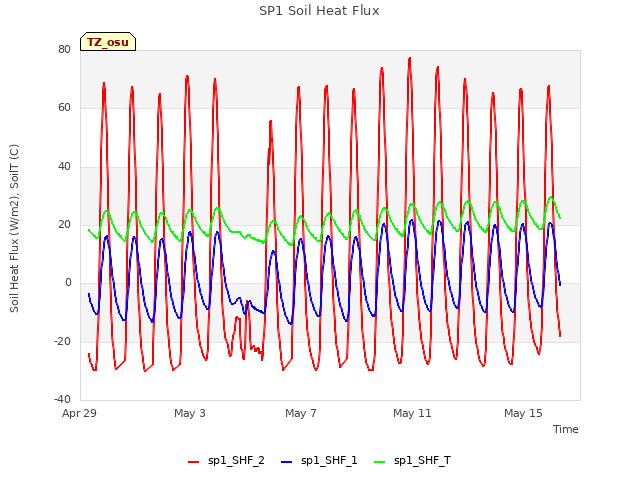Toggle the sp1_SHF_2 legend entry
The image size is (640, 480).
[x=226, y=461]
